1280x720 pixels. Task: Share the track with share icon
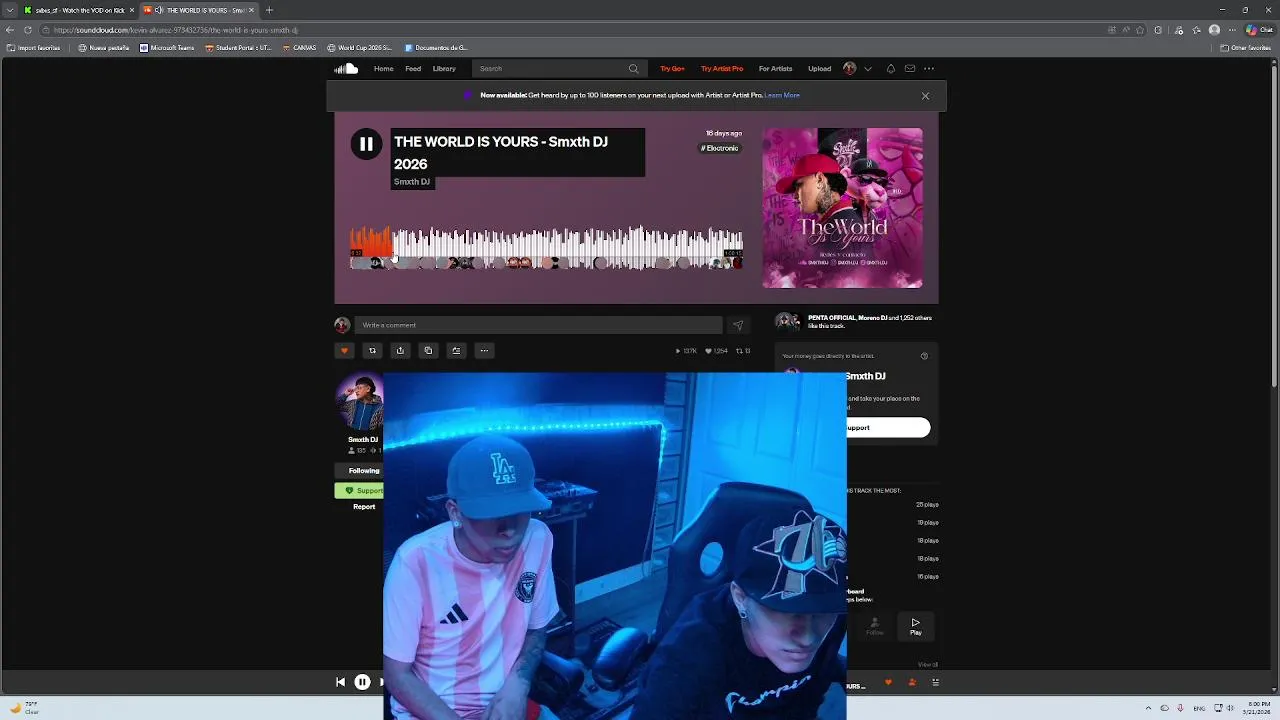400,351
